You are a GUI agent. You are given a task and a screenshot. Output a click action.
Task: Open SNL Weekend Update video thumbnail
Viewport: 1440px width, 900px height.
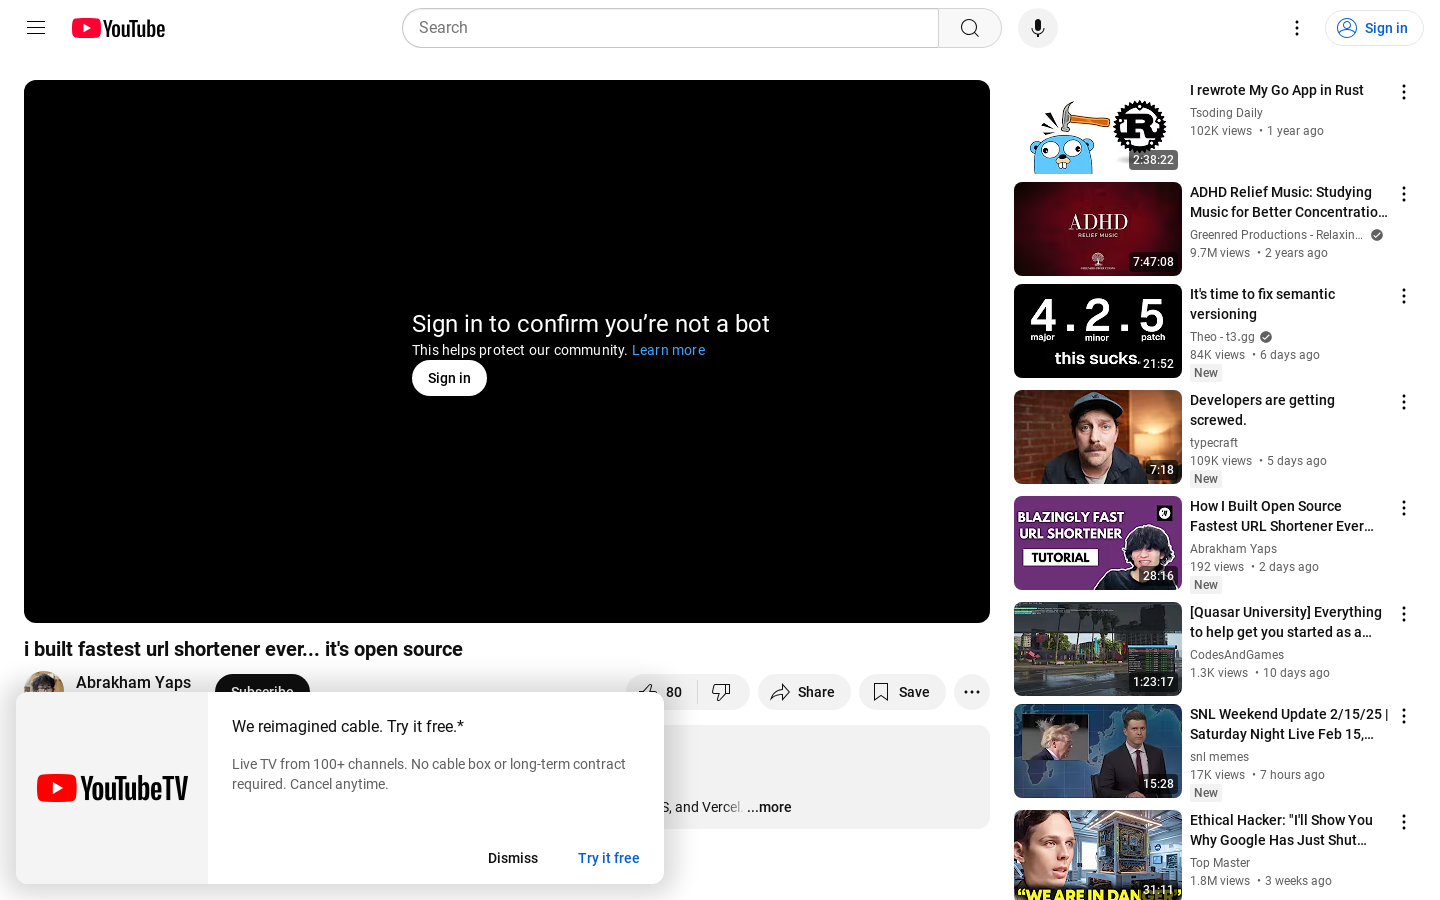1098,751
